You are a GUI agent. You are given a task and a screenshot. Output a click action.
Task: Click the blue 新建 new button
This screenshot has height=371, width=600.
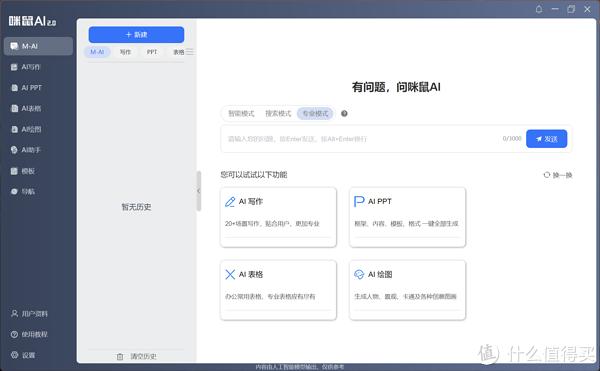click(x=136, y=35)
